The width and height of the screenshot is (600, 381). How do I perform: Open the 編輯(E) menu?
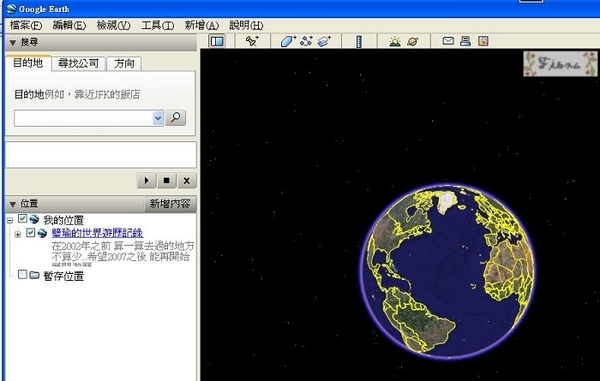pos(69,26)
